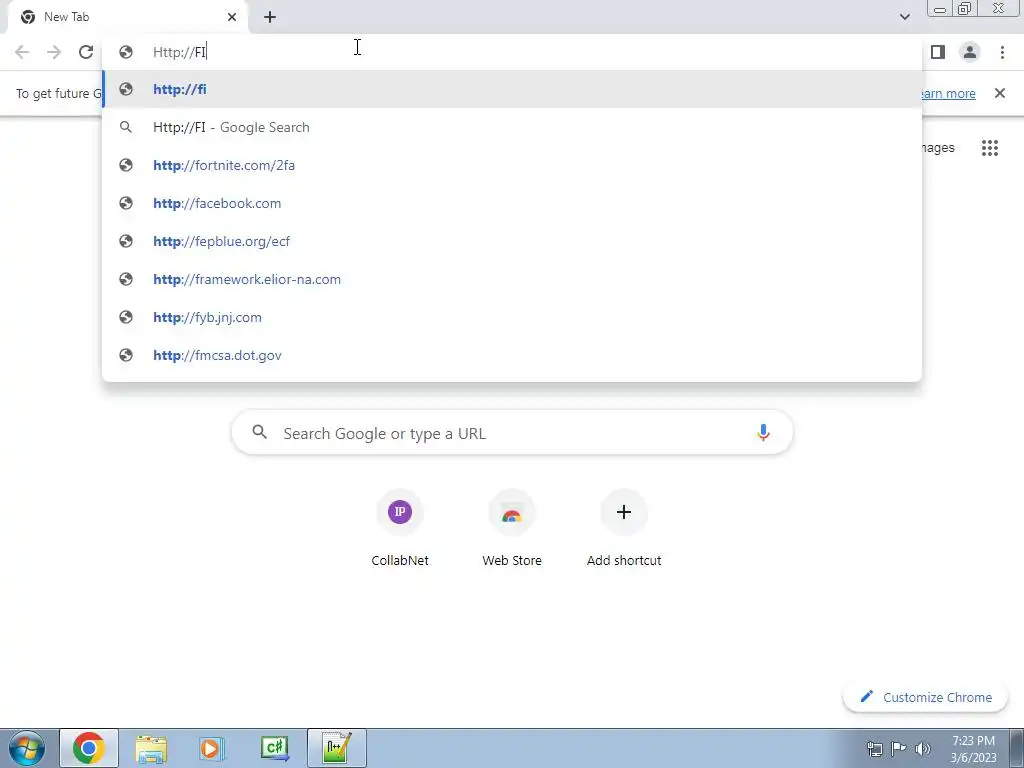1024x768 pixels.
Task: Click the search icon beside Google Search suggestion
Action: (x=126, y=127)
